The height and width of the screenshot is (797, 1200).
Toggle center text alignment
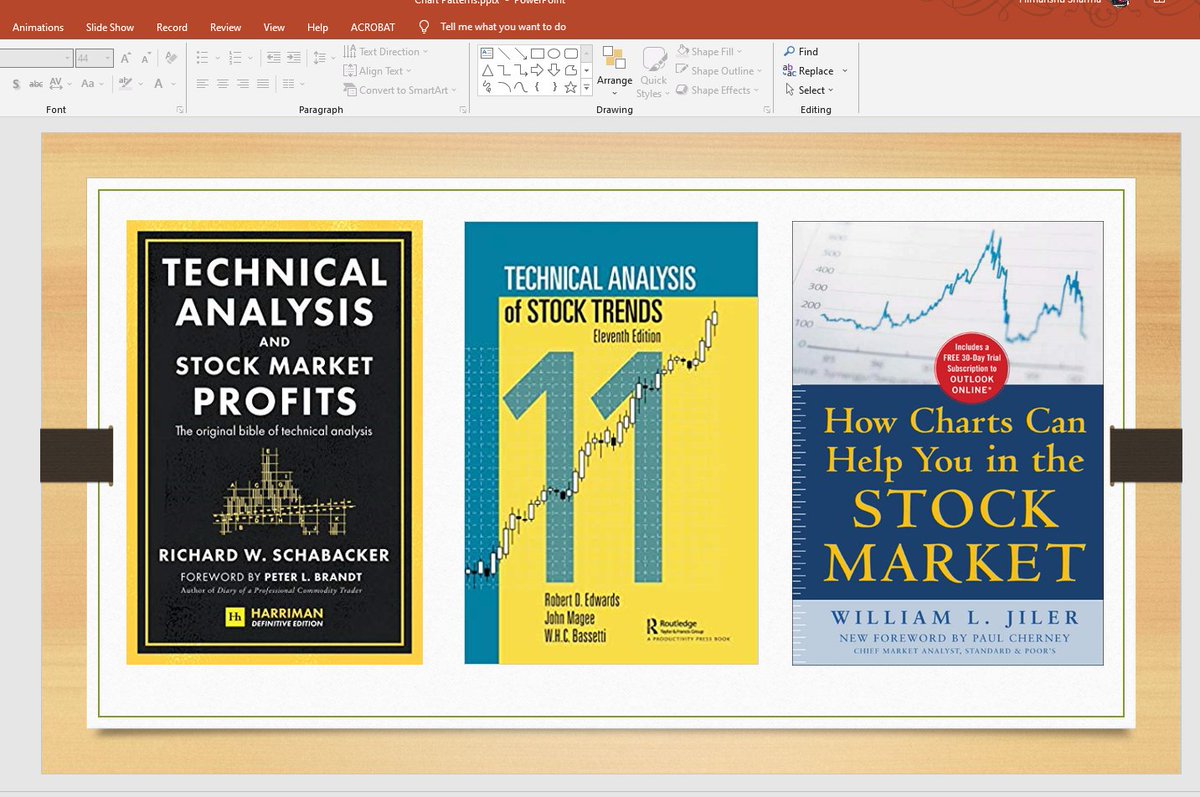pos(222,84)
